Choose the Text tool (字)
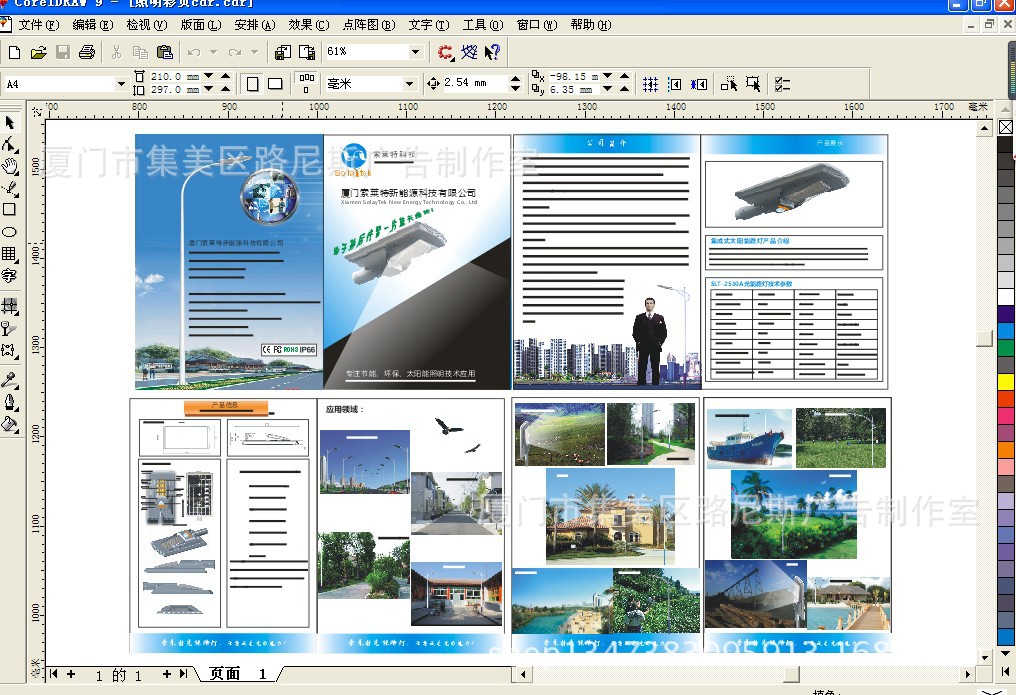Screen dimensions: 1016x695 tap(10, 276)
